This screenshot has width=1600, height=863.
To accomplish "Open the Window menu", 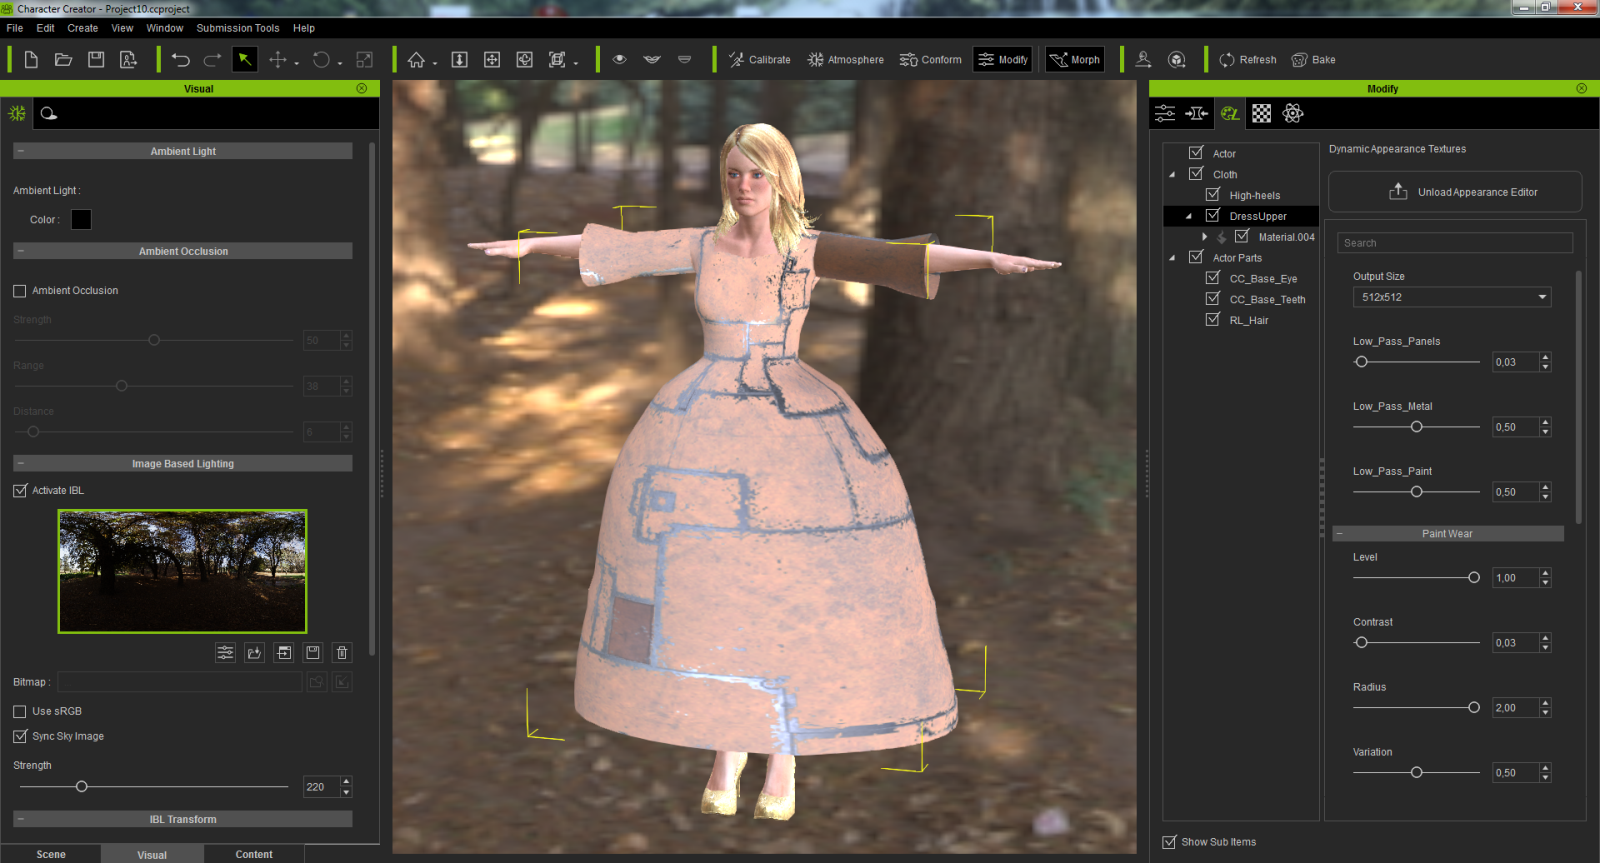I will pyautogui.click(x=165, y=28).
